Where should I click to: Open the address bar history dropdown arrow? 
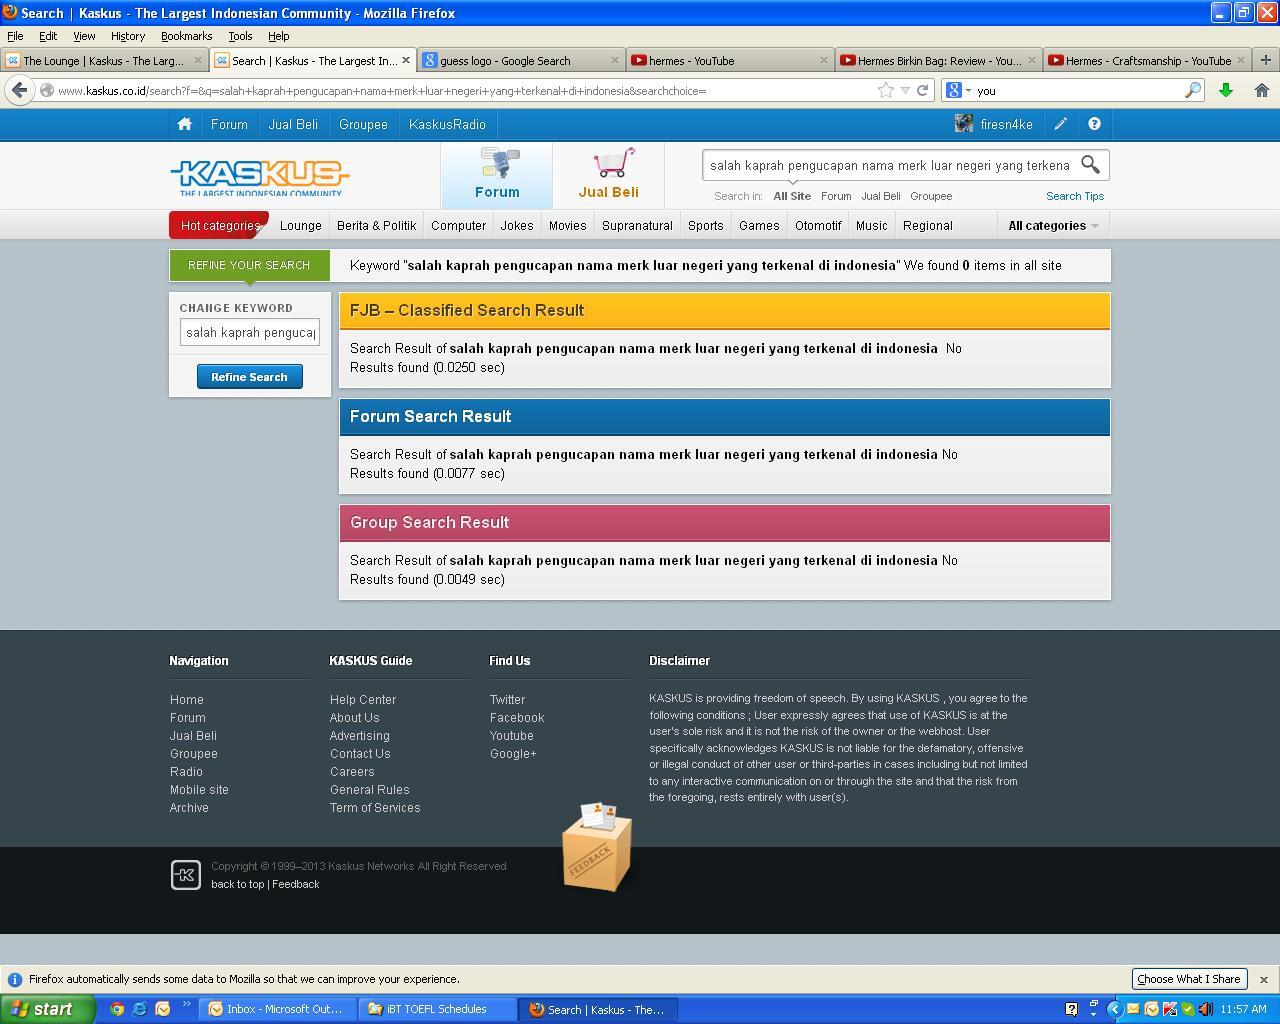point(905,90)
